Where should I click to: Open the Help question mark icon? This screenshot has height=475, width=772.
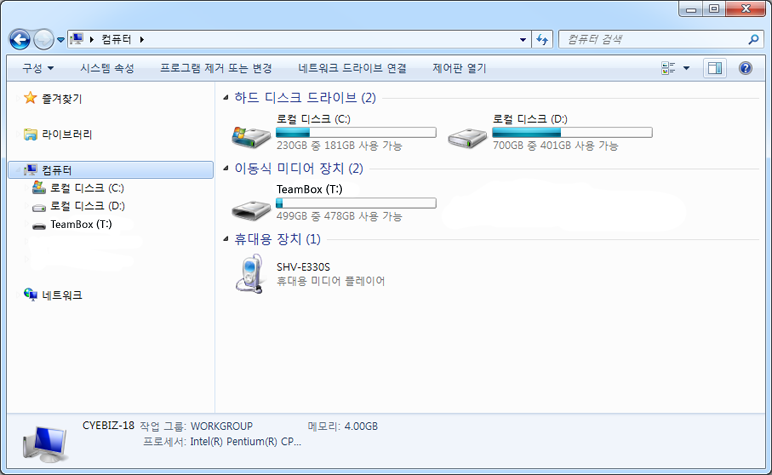click(x=745, y=68)
